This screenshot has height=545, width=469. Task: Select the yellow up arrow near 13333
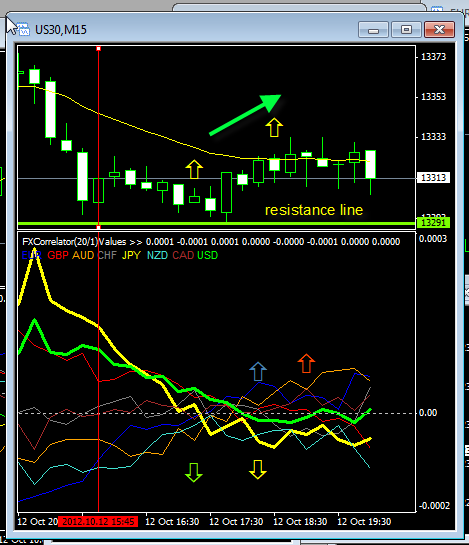point(274,127)
